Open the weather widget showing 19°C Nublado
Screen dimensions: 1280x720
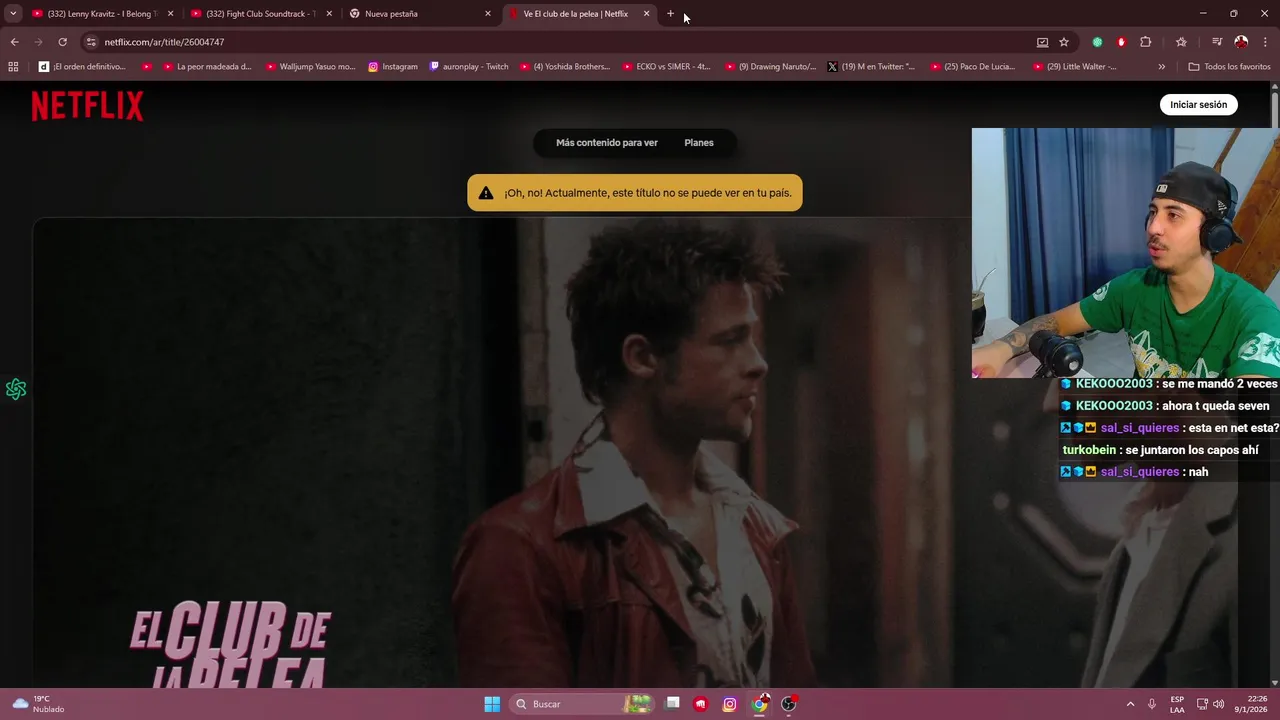[x=38, y=704]
